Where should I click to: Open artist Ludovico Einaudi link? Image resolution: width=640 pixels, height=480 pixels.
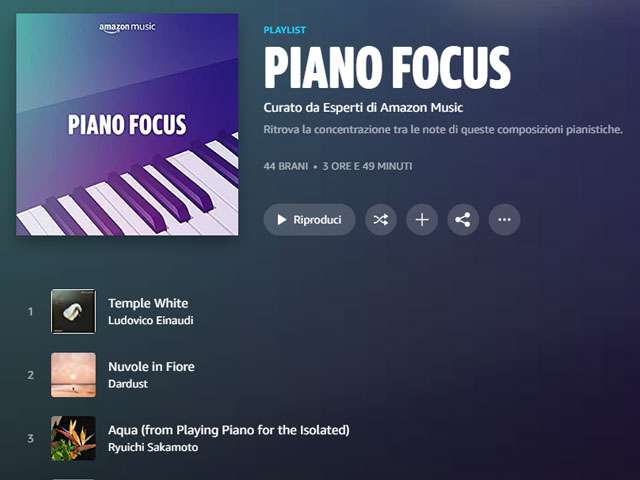[151, 320]
